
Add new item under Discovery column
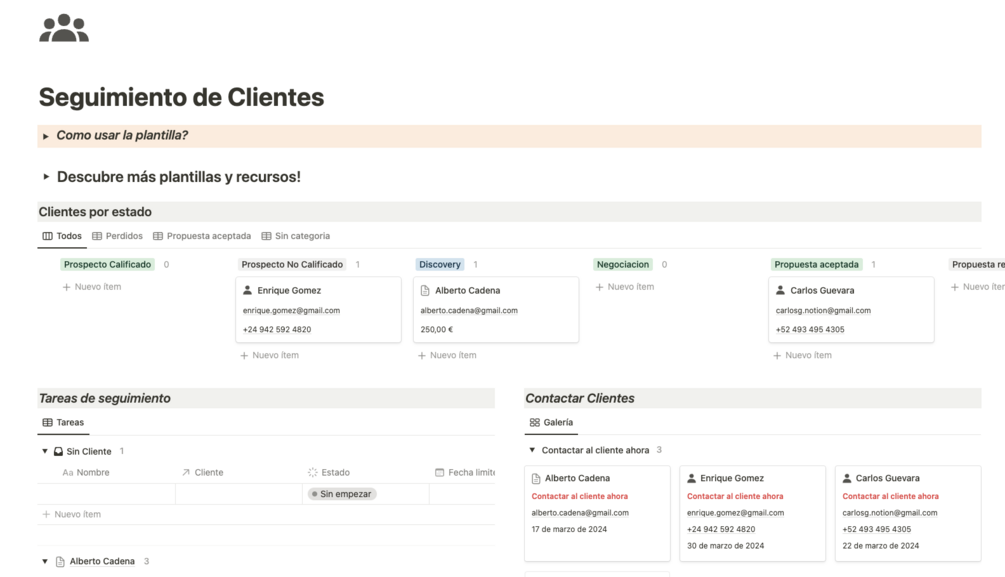click(x=447, y=355)
